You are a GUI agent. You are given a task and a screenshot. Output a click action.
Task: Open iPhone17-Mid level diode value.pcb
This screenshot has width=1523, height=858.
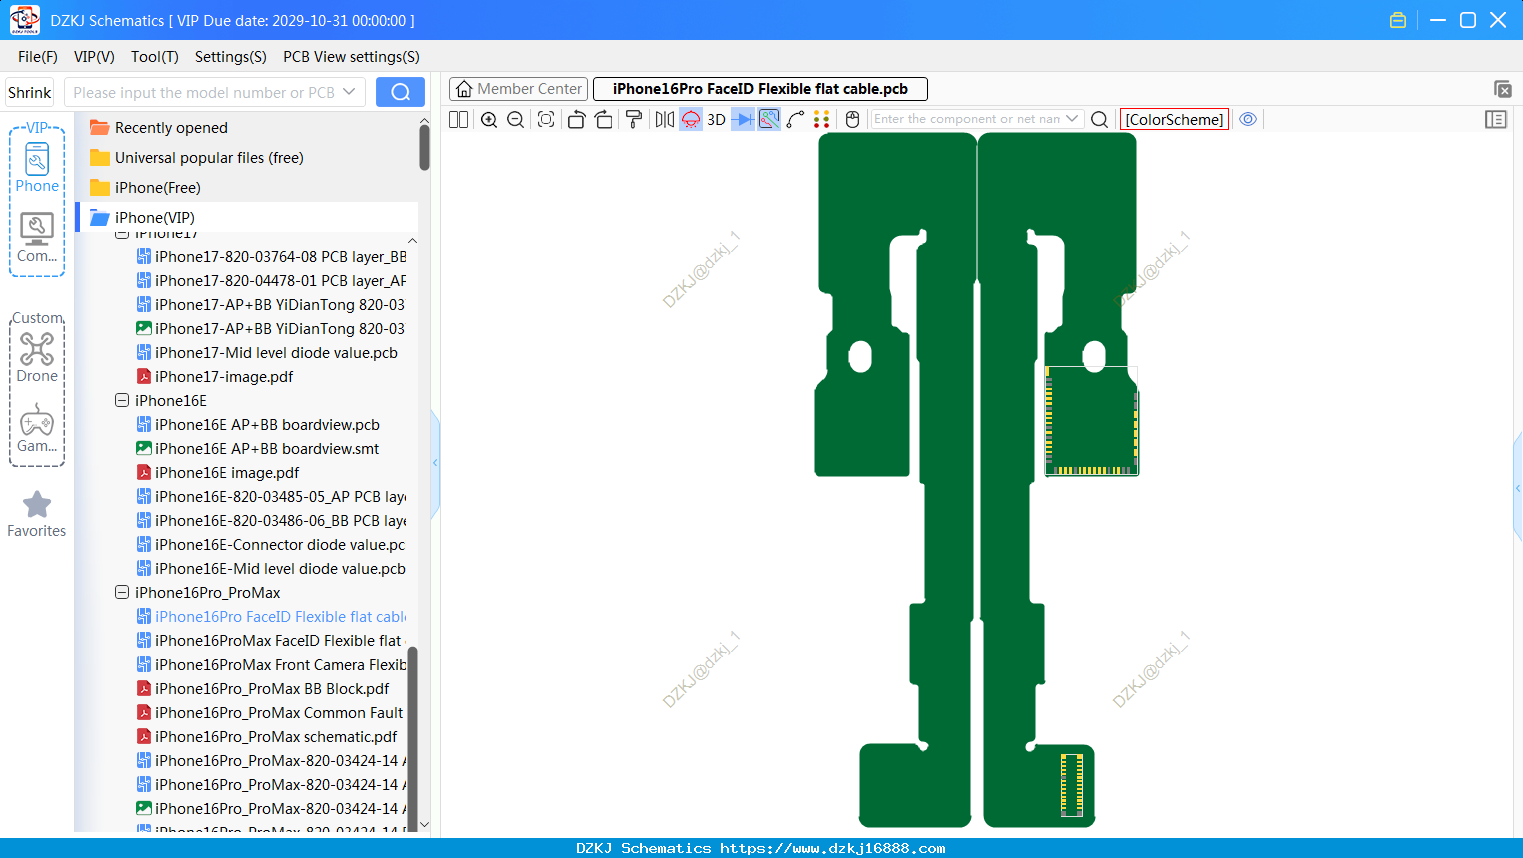coord(276,352)
